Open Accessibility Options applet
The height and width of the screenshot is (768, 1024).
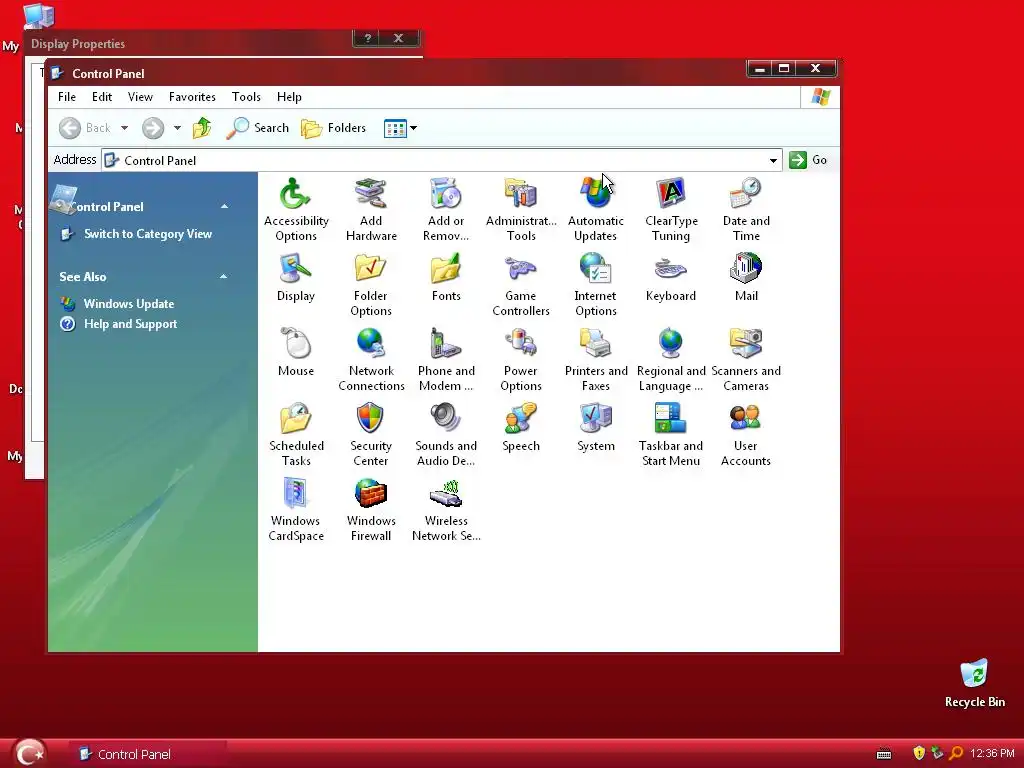(x=296, y=210)
